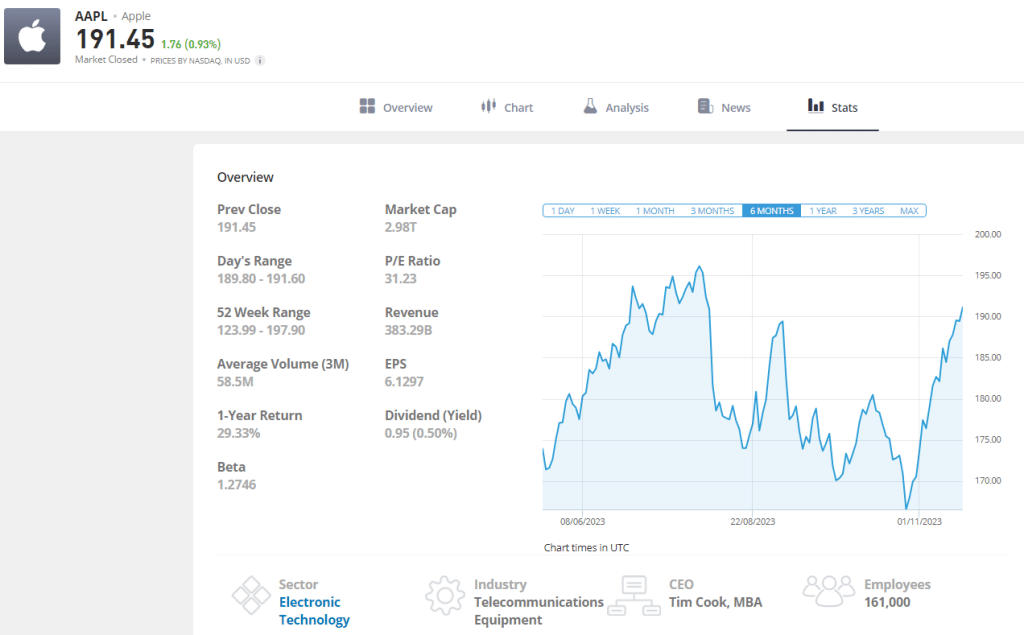Click the CEO org-chart icon
Image resolution: width=1024 pixels, height=635 pixels.
tap(639, 594)
